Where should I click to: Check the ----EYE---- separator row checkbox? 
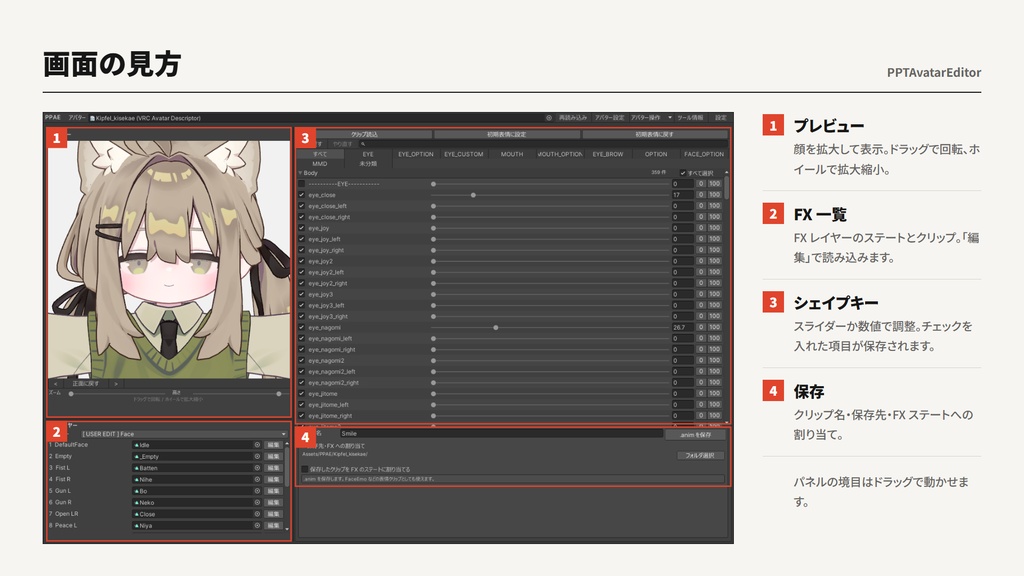coord(301,184)
